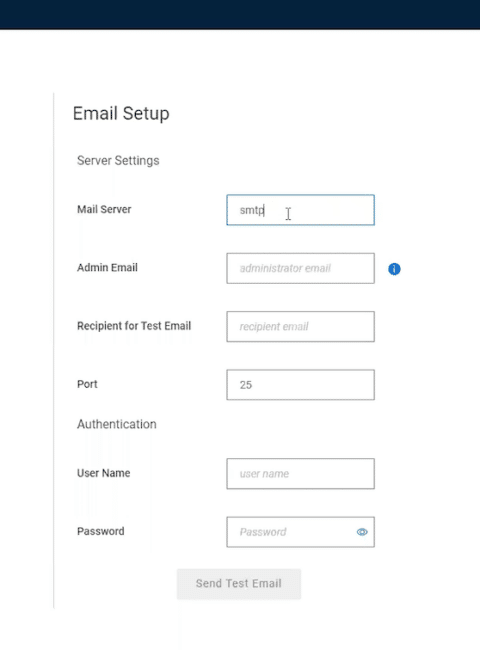This screenshot has height=650, width=480.
Task: Click the User Name label
Action: 104,473
